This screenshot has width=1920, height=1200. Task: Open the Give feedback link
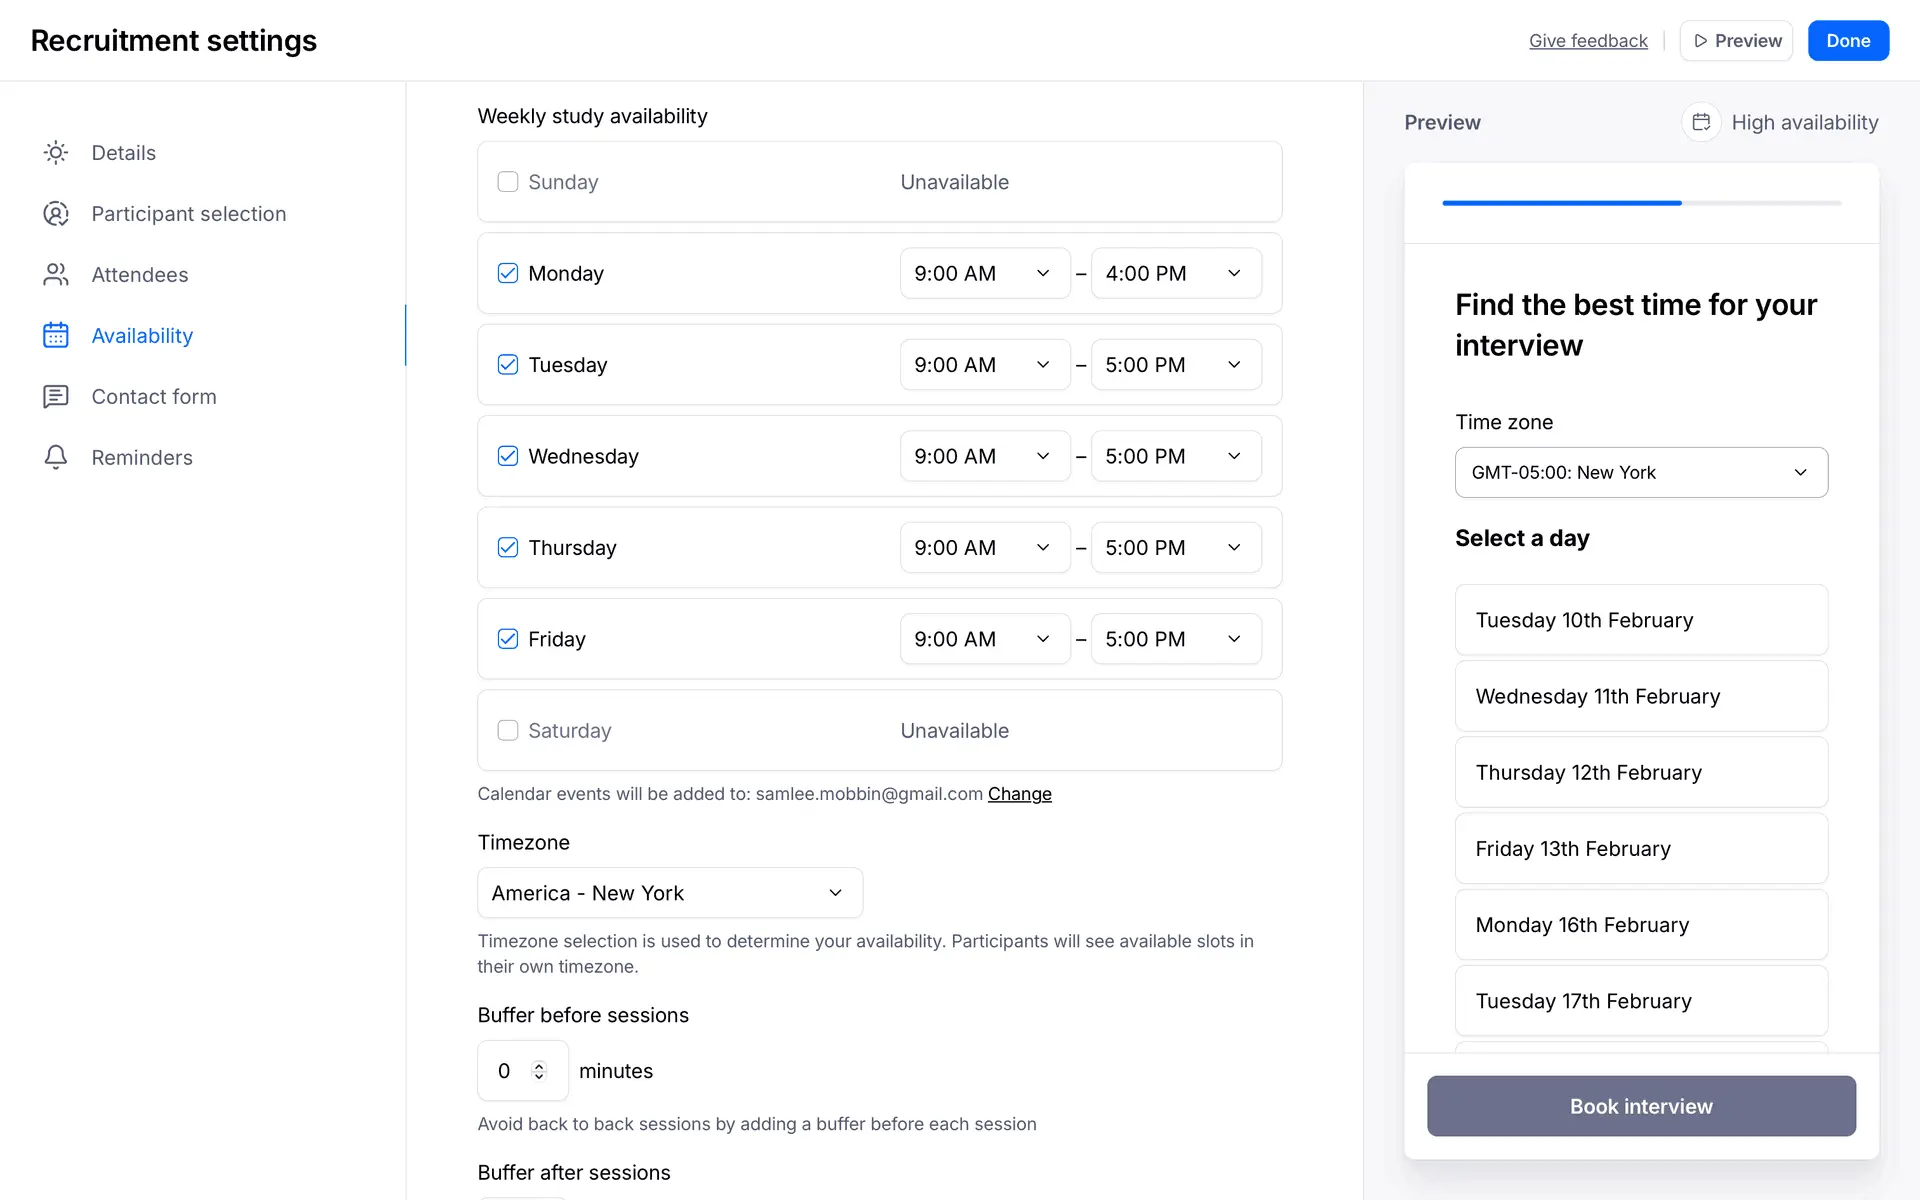pos(1587,41)
